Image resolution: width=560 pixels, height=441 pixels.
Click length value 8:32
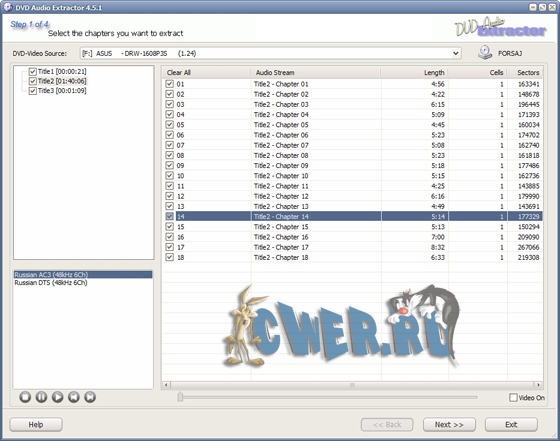point(438,247)
